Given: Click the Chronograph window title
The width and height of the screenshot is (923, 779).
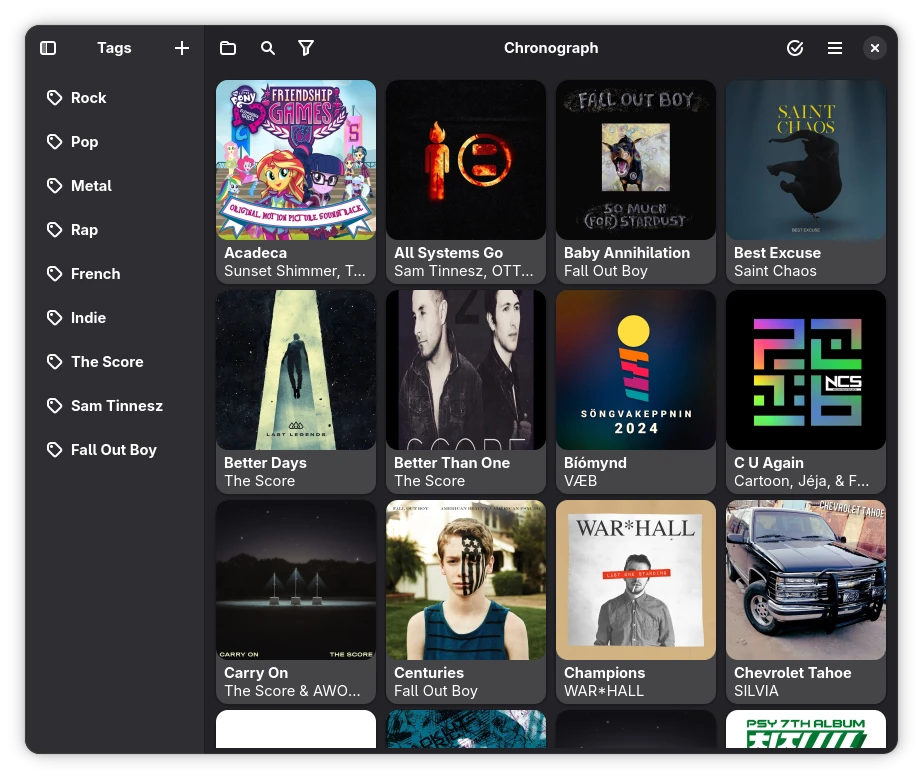Looking at the screenshot, I should pyautogui.click(x=551, y=48).
